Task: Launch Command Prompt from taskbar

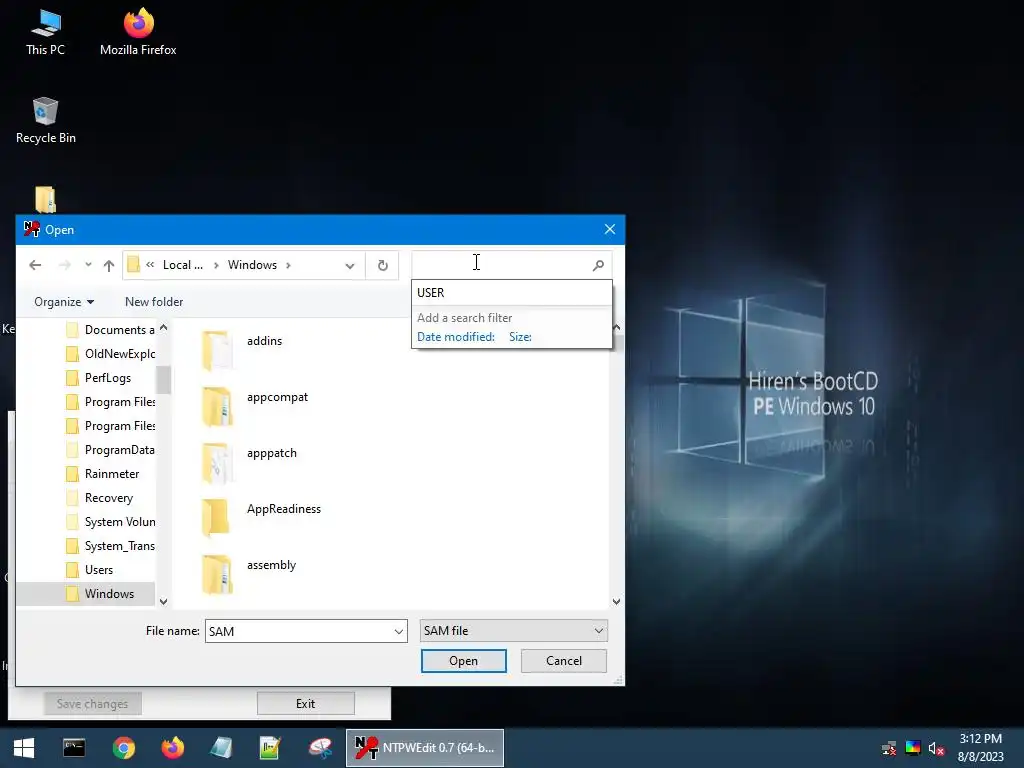Action: (74, 748)
